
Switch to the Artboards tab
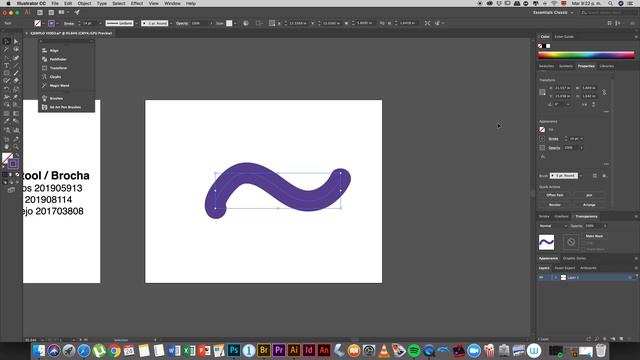point(588,268)
